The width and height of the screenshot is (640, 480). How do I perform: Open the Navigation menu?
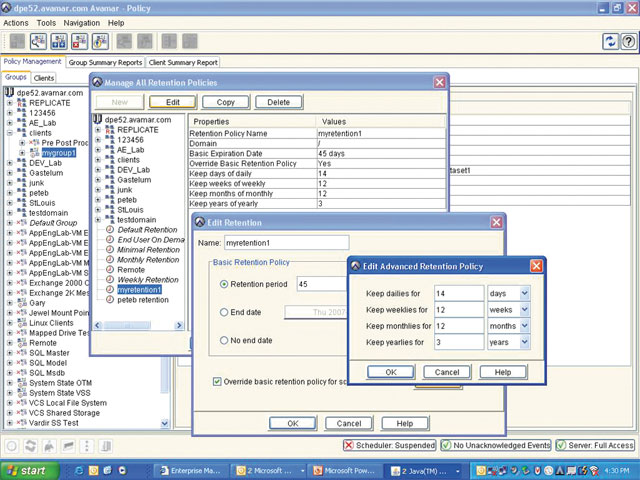pos(82,23)
